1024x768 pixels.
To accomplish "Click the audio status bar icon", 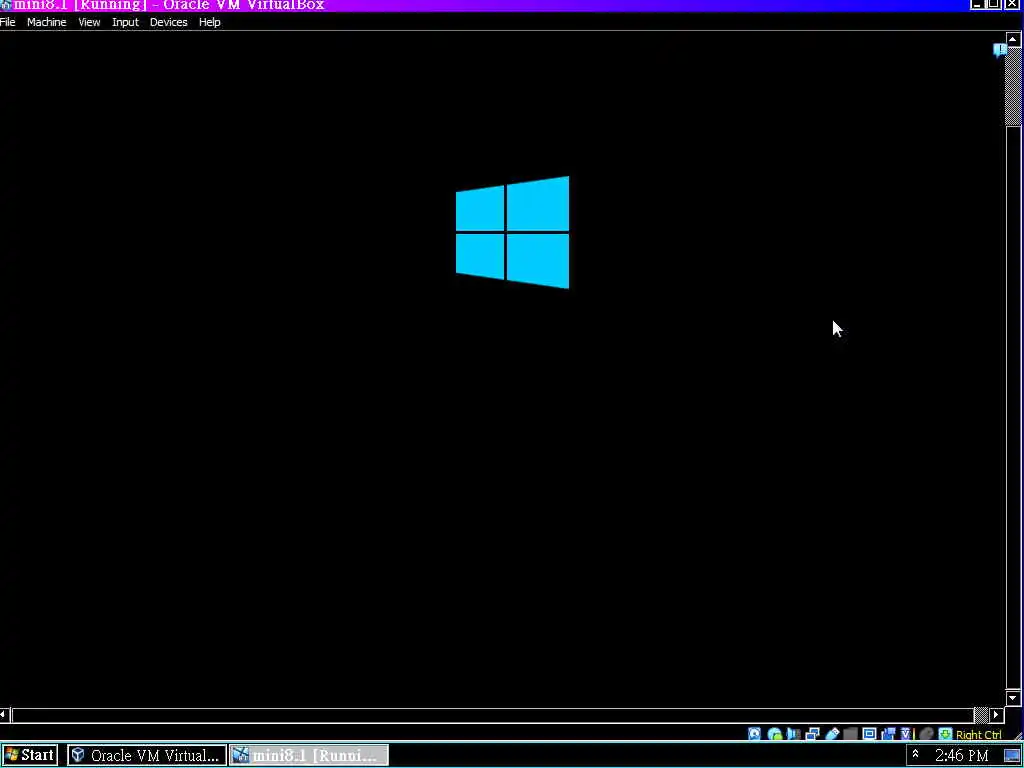I will (793, 734).
